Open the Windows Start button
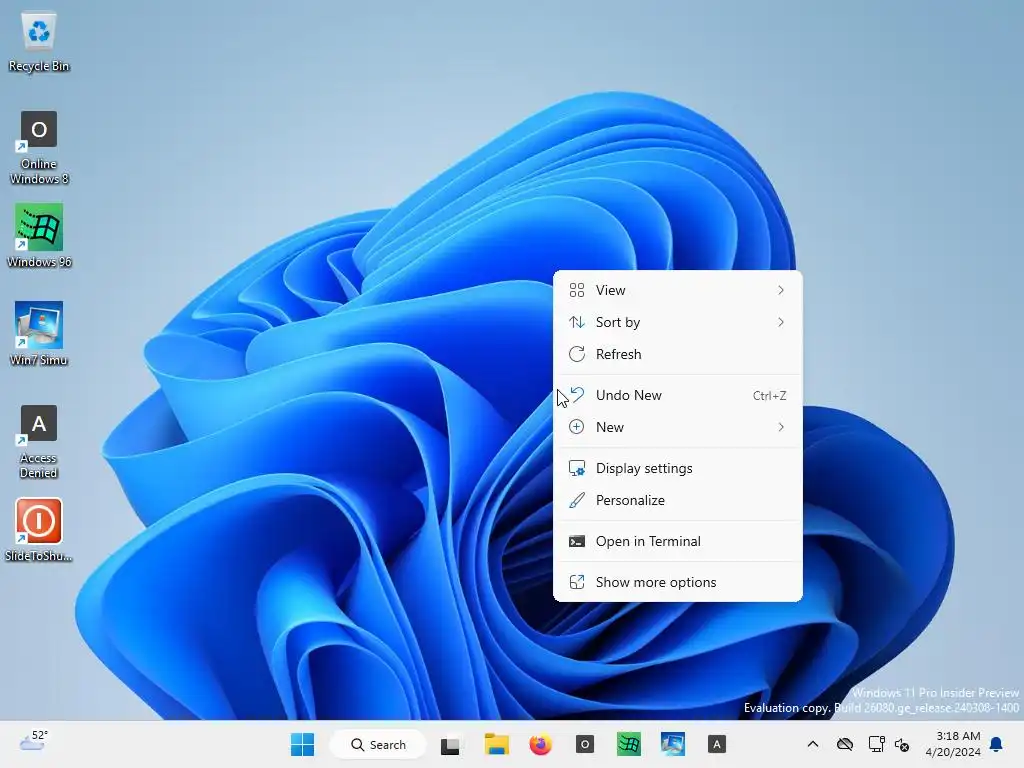 point(302,744)
